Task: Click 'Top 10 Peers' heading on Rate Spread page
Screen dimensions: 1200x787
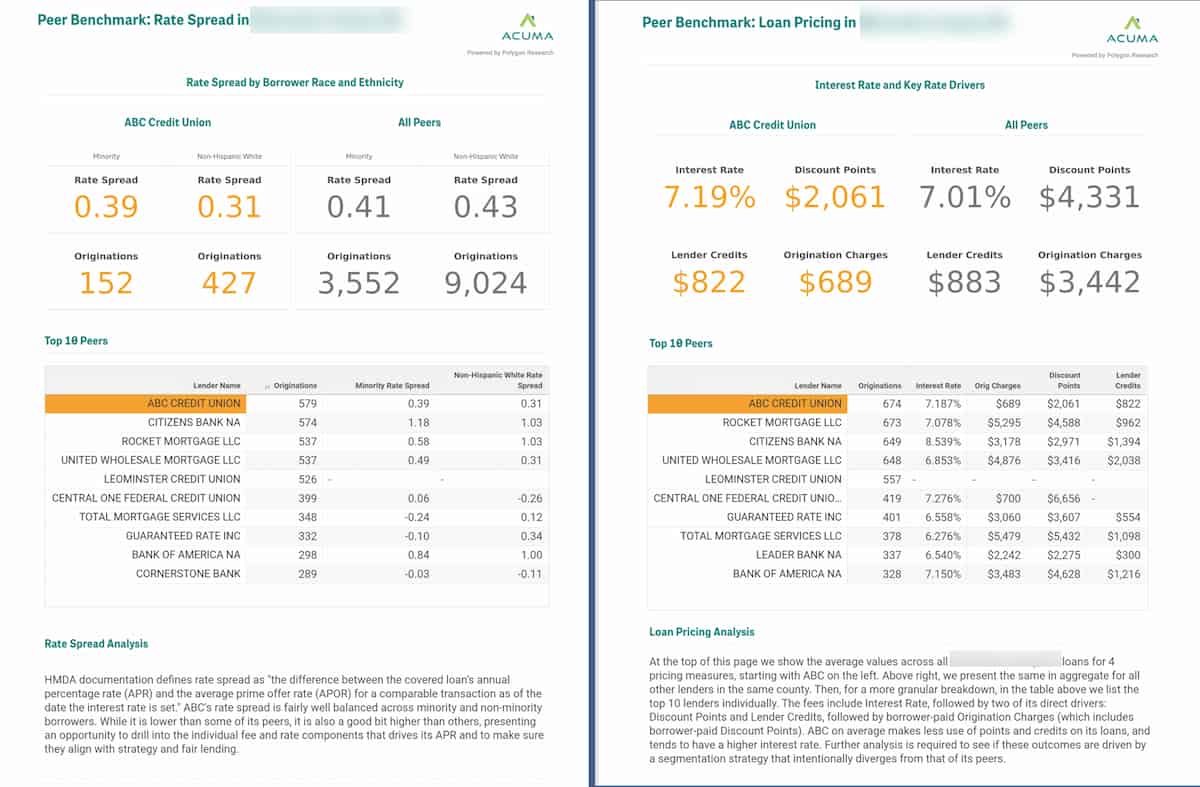Action: (76, 341)
